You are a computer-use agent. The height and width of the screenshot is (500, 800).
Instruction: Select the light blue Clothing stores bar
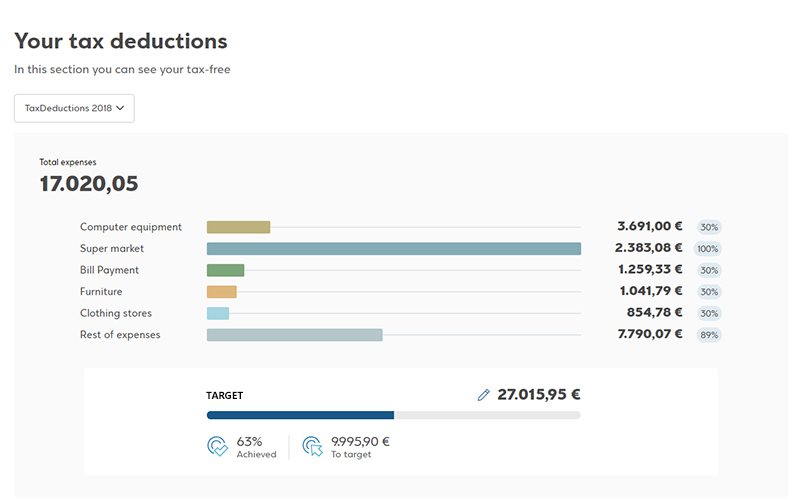[218, 313]
